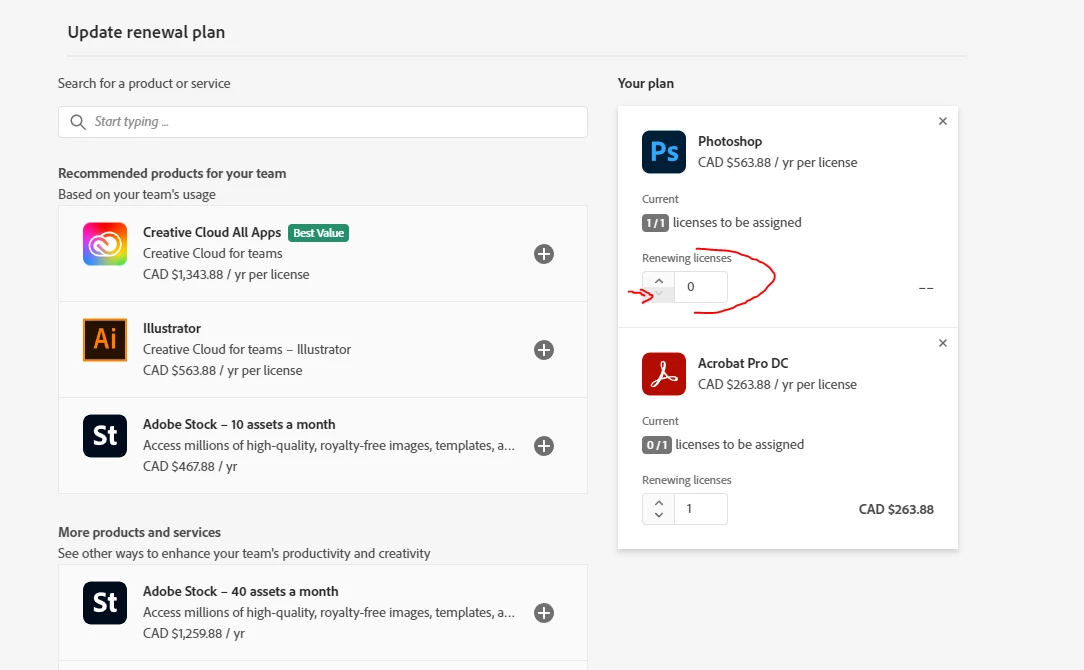
Task: Click the Creative Cloud All Apps logo
Action: coord(105,243)
